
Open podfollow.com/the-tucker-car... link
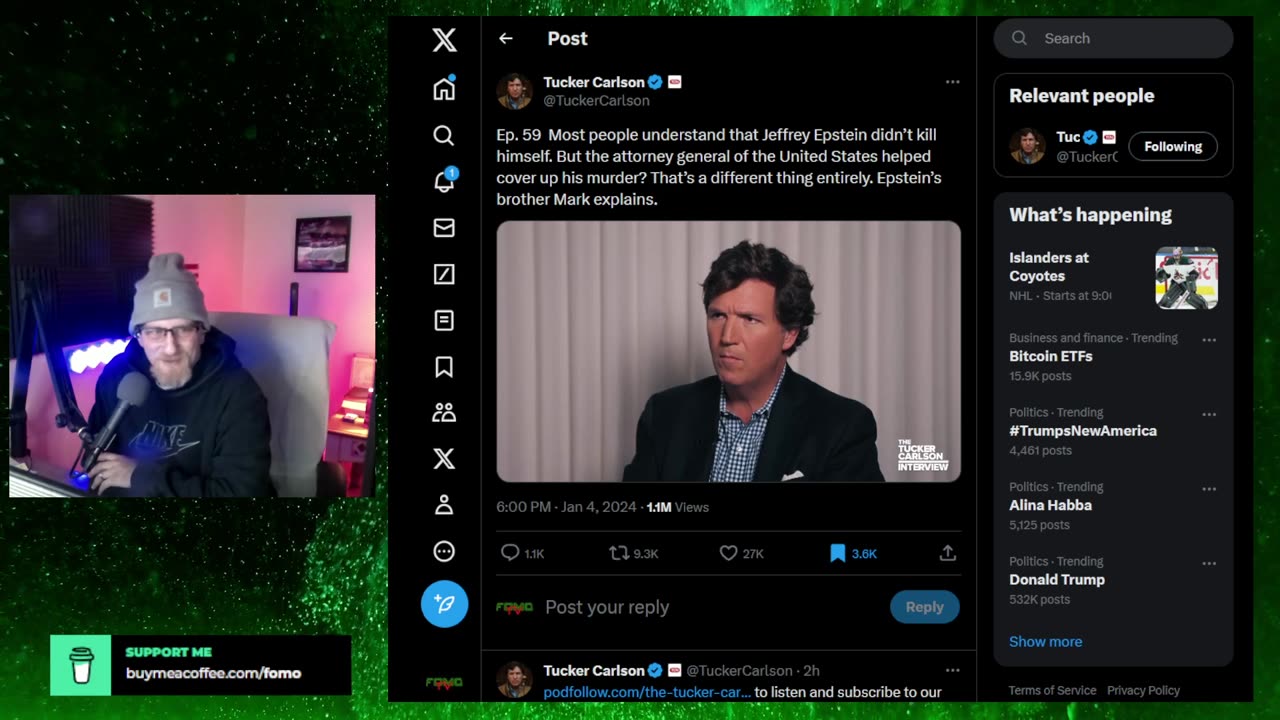coord(646,692)
